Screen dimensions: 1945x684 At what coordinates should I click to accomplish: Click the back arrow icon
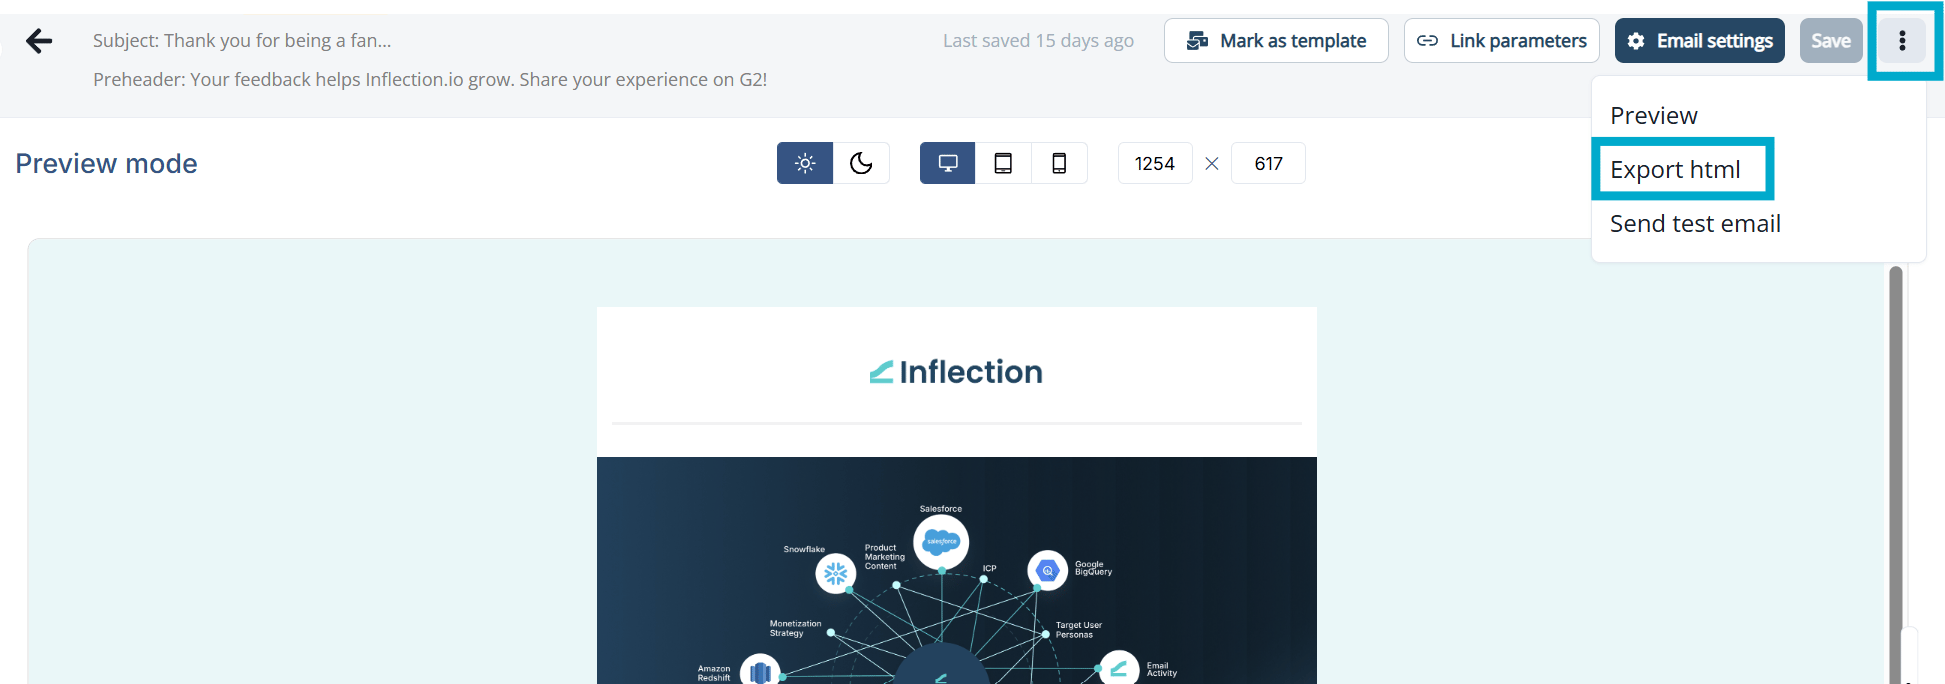[x=39, y=41]
